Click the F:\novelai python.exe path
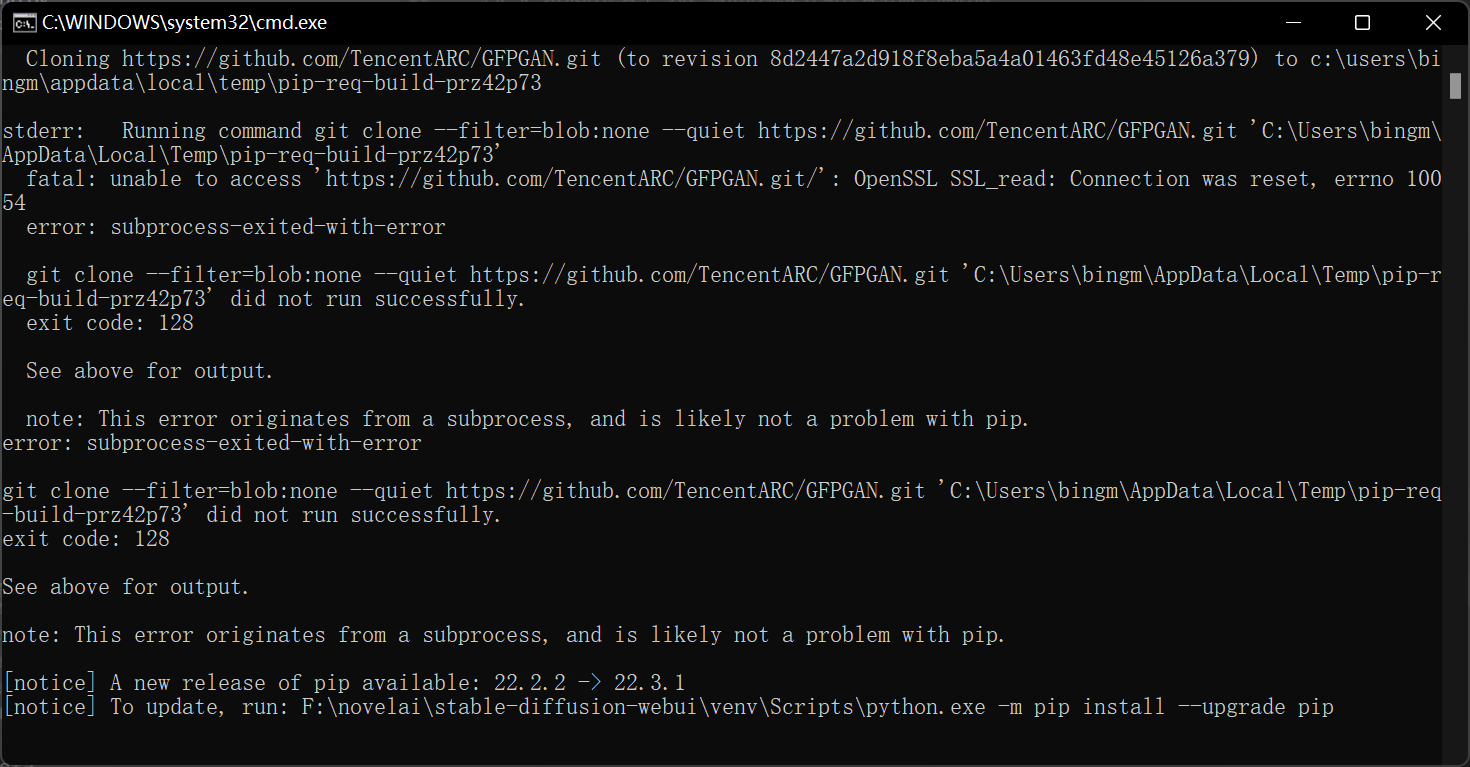1470x767 pixels. tap(643, 707)
